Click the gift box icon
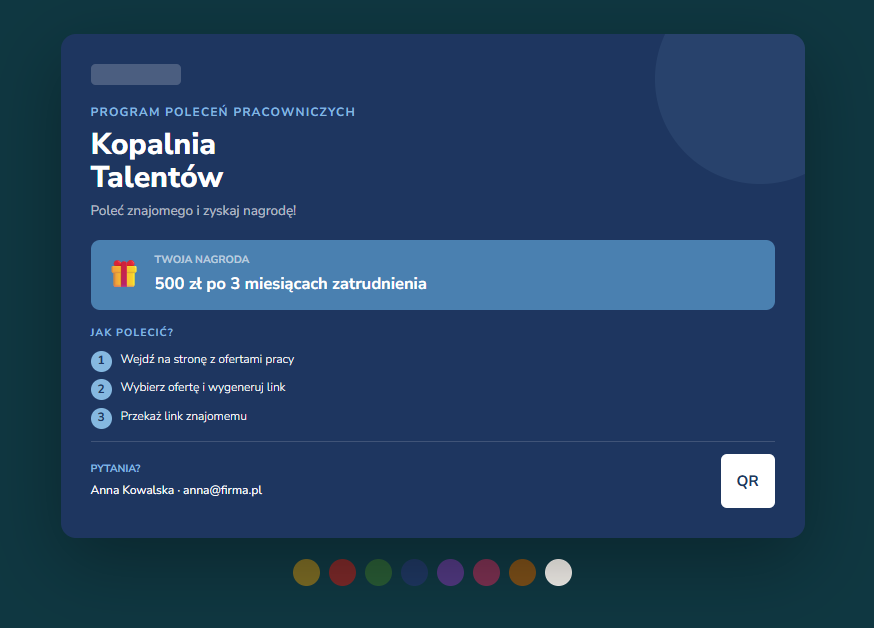The width and height of the screenshot is (874, 628). click(x=124, y=274)
